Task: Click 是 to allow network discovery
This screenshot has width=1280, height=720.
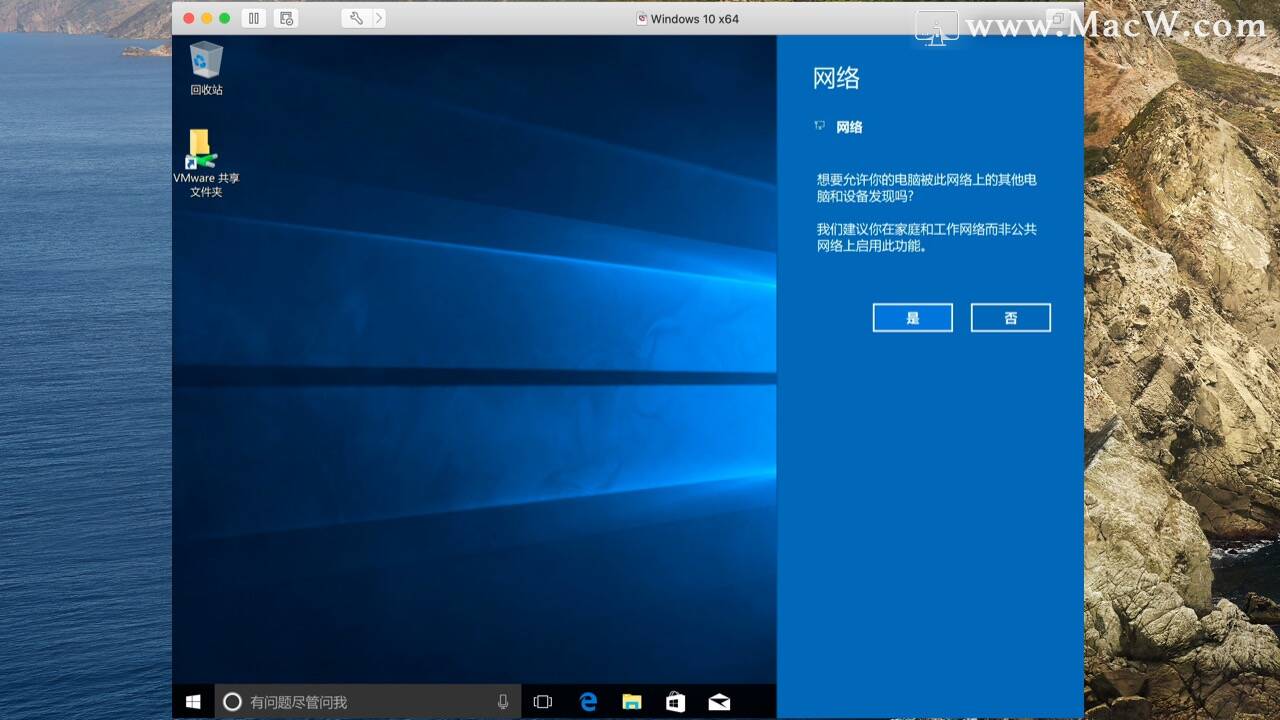Action: [x=912, y=318]
